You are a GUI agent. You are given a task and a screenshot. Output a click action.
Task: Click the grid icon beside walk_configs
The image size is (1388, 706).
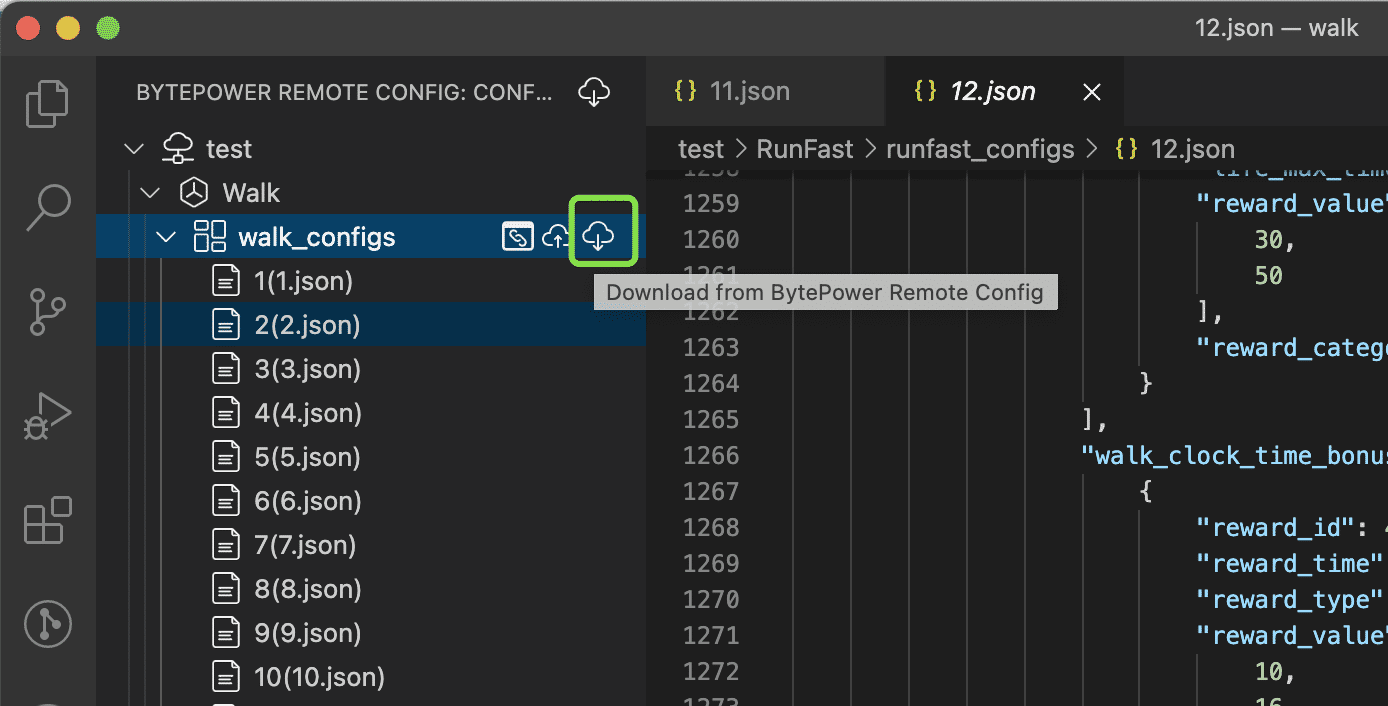pyautogui.click(x=210, y=237)
